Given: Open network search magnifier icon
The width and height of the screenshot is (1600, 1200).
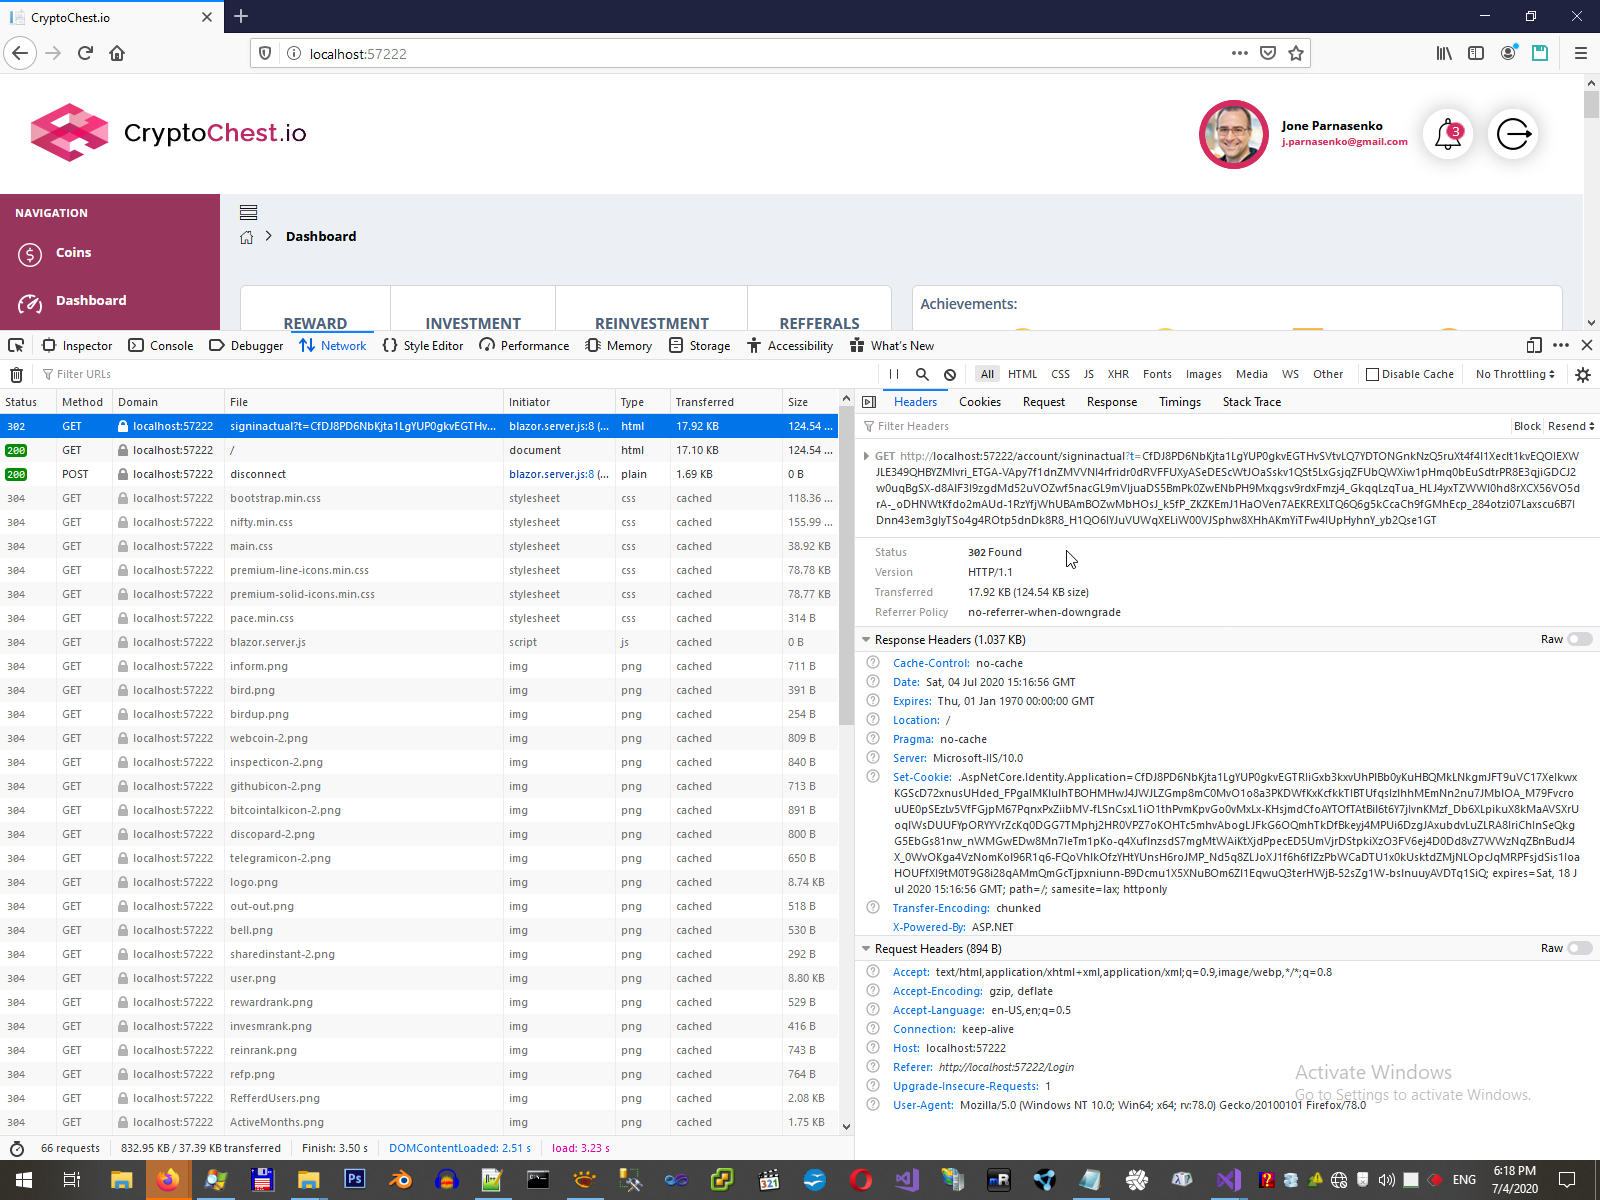Looking at the screenshot, I should [922, 374].
